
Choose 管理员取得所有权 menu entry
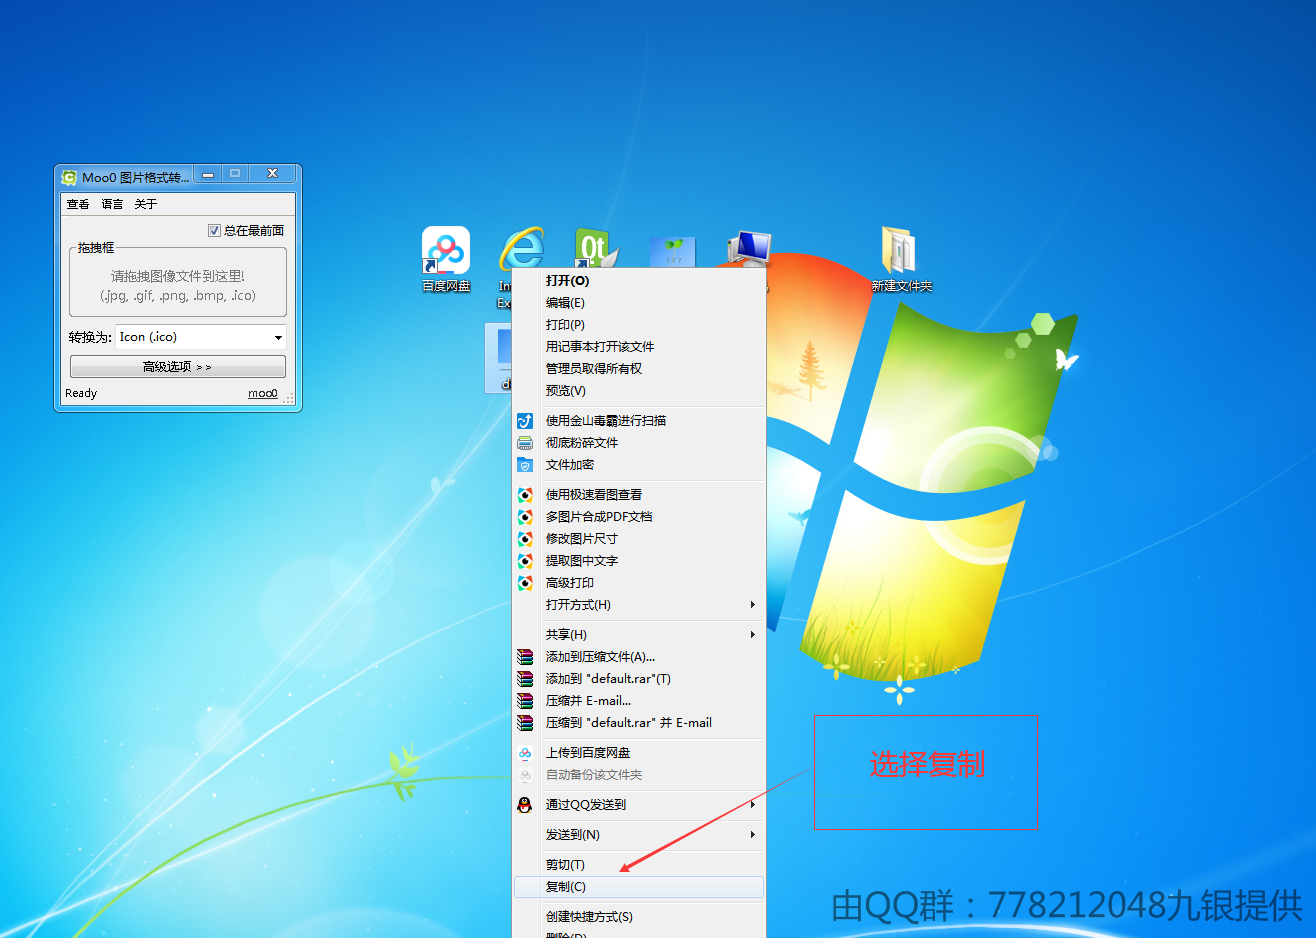pos(638,369)
